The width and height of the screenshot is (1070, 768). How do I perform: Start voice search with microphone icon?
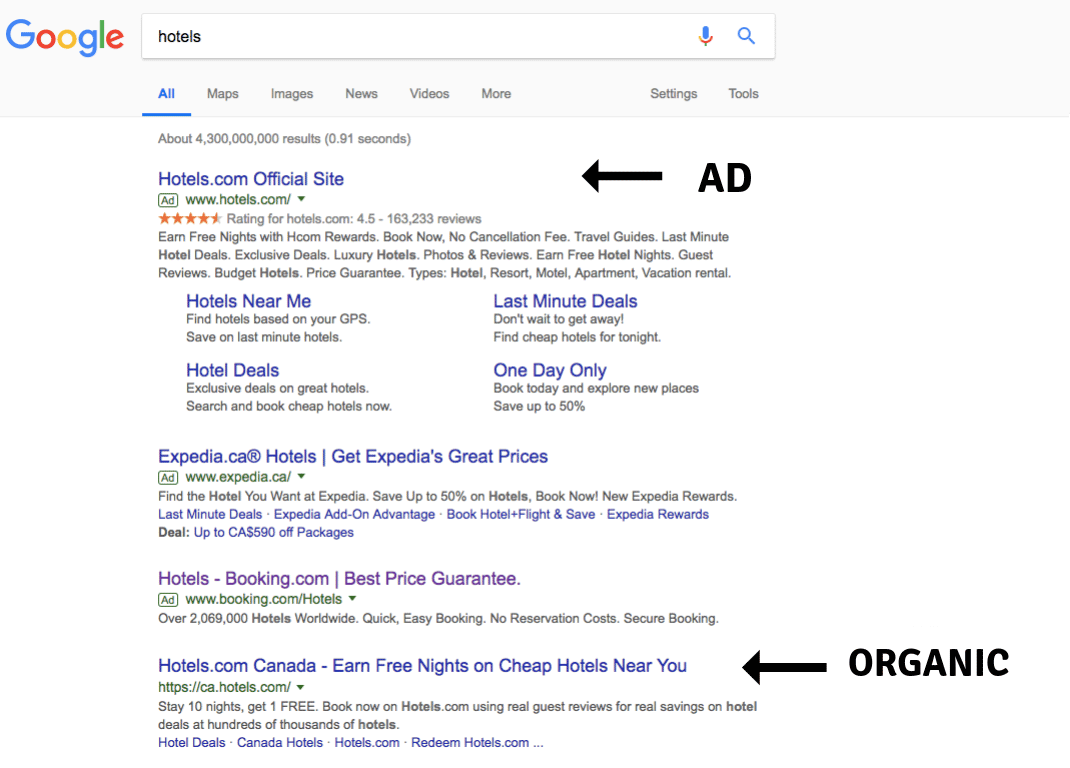[x=706, y=37]
